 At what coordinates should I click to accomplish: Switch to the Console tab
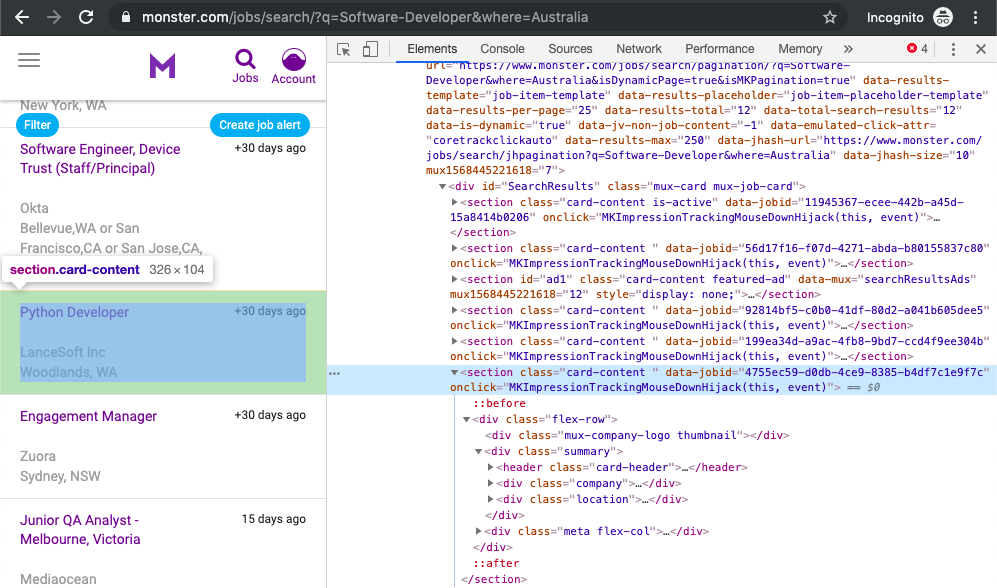(x=502, y=49)
